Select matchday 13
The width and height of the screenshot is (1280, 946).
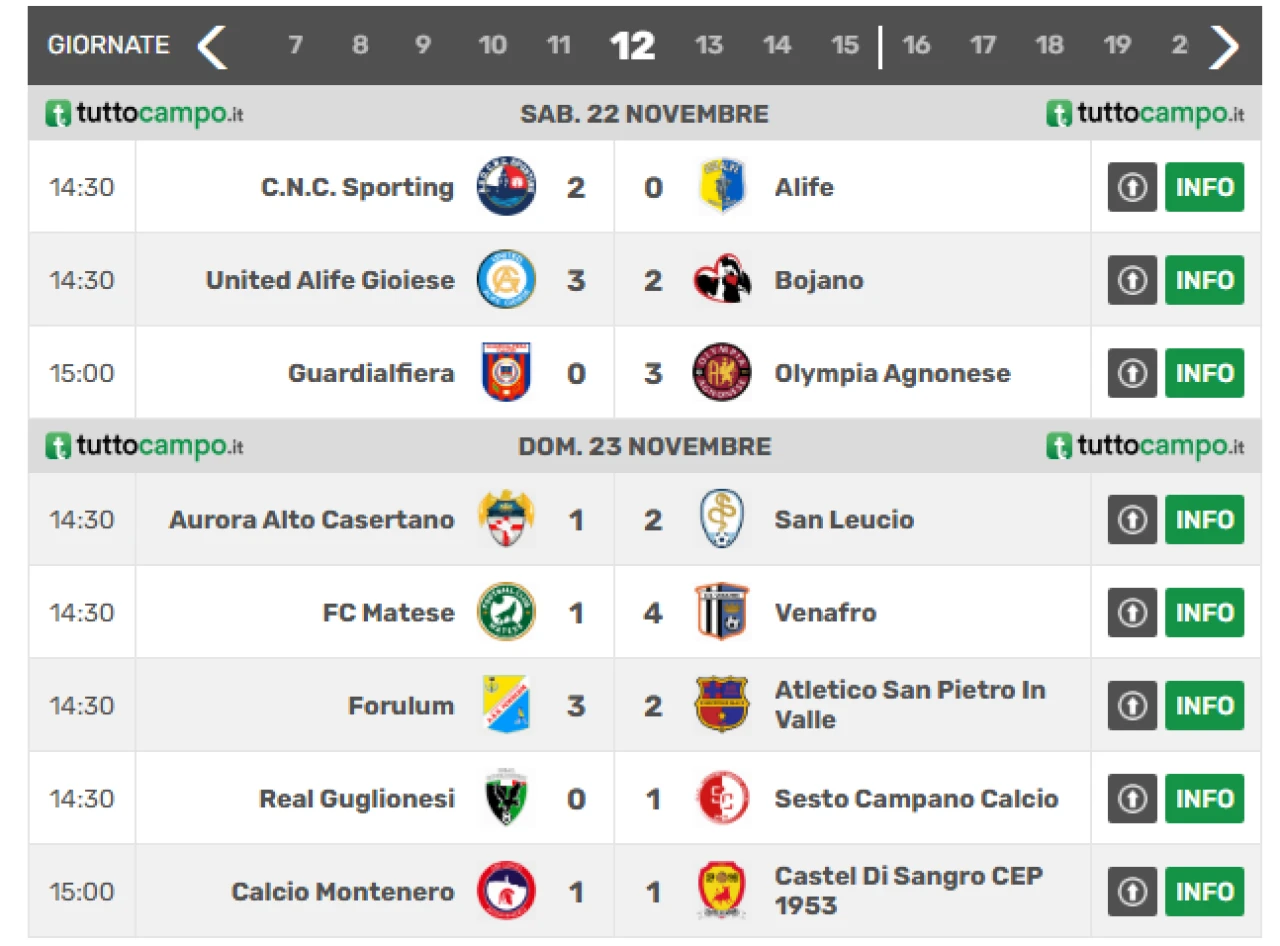click(x=708, y=46)
